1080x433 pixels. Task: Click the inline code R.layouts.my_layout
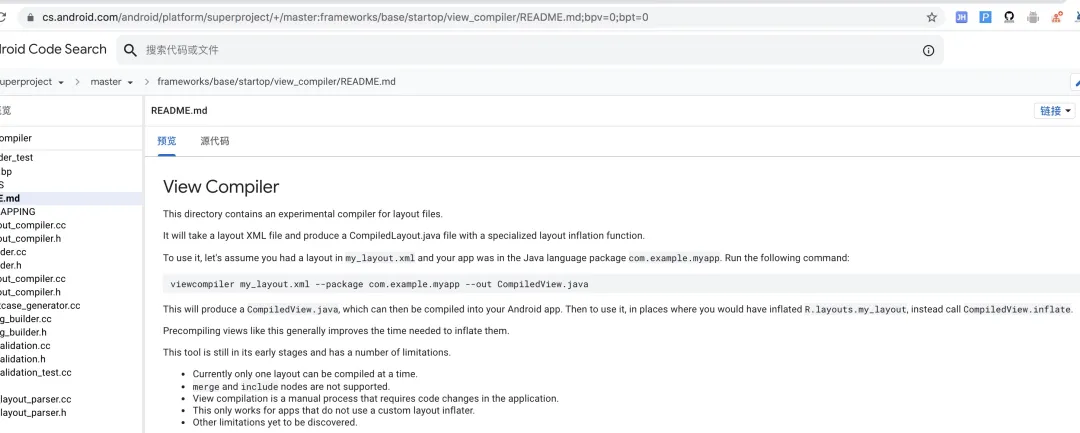855,310
